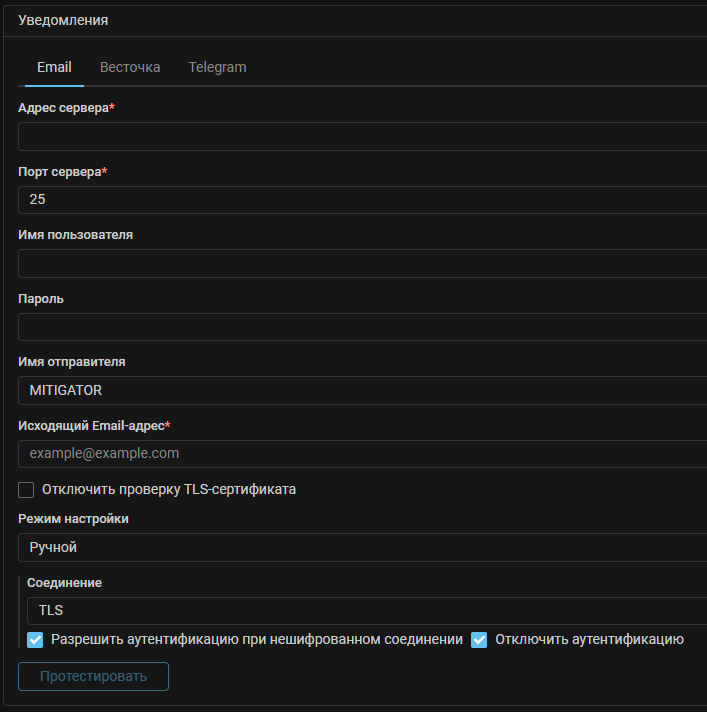The width and height of the screenshot is (707, 712).
Task: Open the Весточка tab
Action: 130,67
